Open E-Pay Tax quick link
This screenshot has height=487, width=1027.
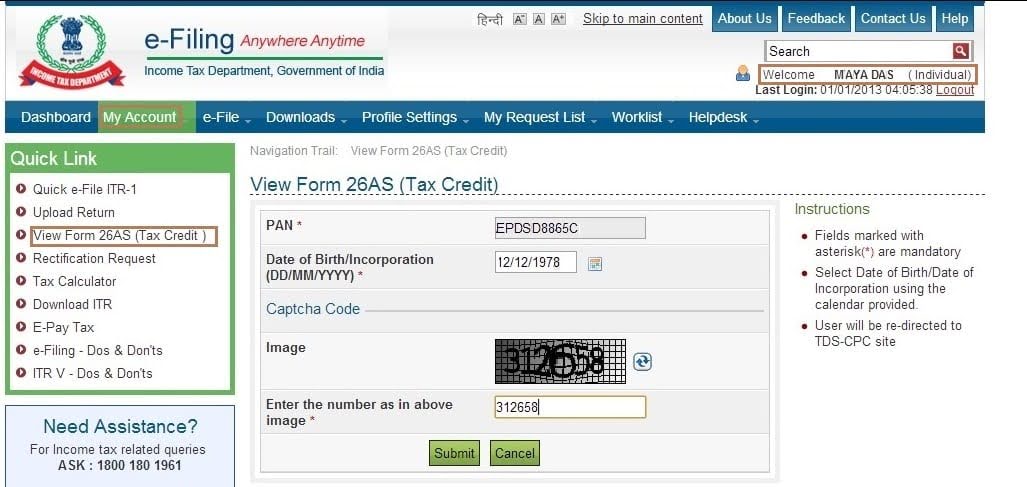coord(64,327)
